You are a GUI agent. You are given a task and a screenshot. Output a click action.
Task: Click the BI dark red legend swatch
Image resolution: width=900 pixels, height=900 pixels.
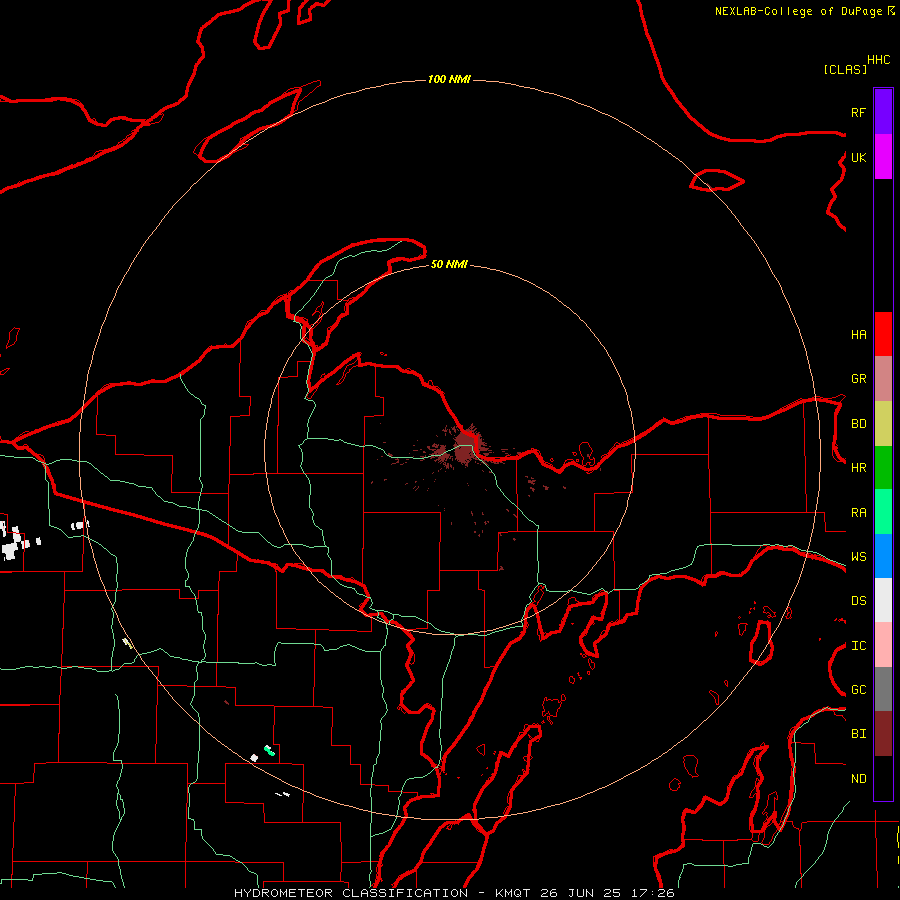click(x=883, y=734)
